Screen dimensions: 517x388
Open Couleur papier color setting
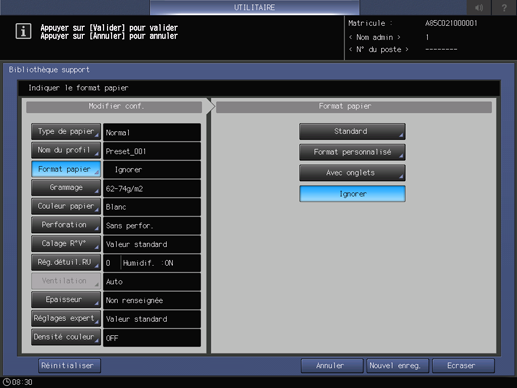(x=66, y=206)
